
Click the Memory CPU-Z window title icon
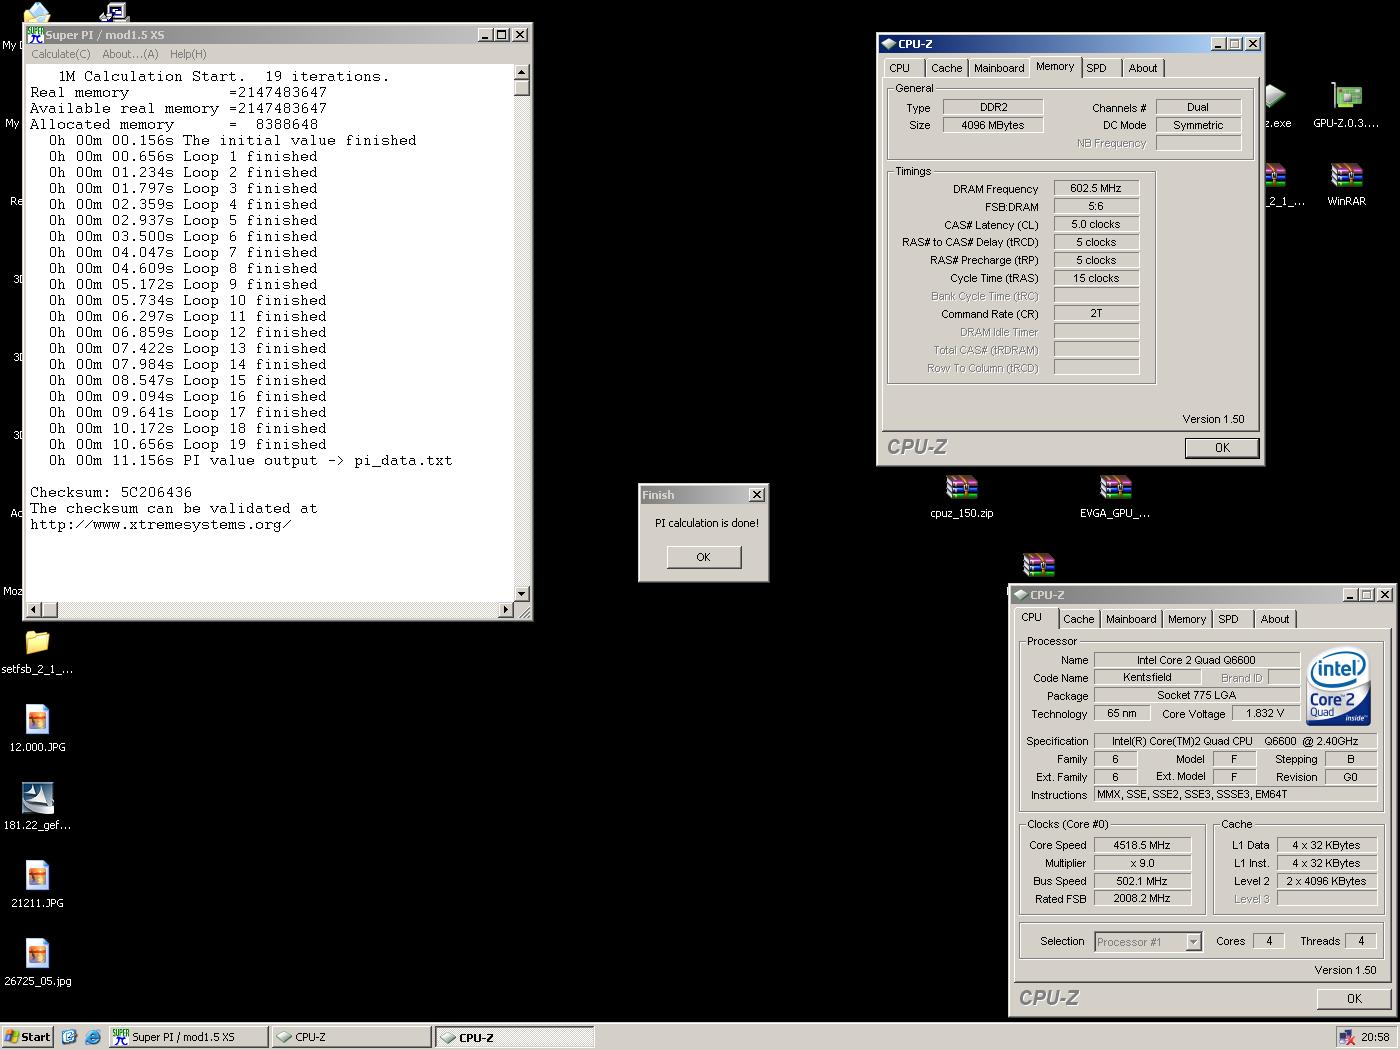(x=888, y=43)
